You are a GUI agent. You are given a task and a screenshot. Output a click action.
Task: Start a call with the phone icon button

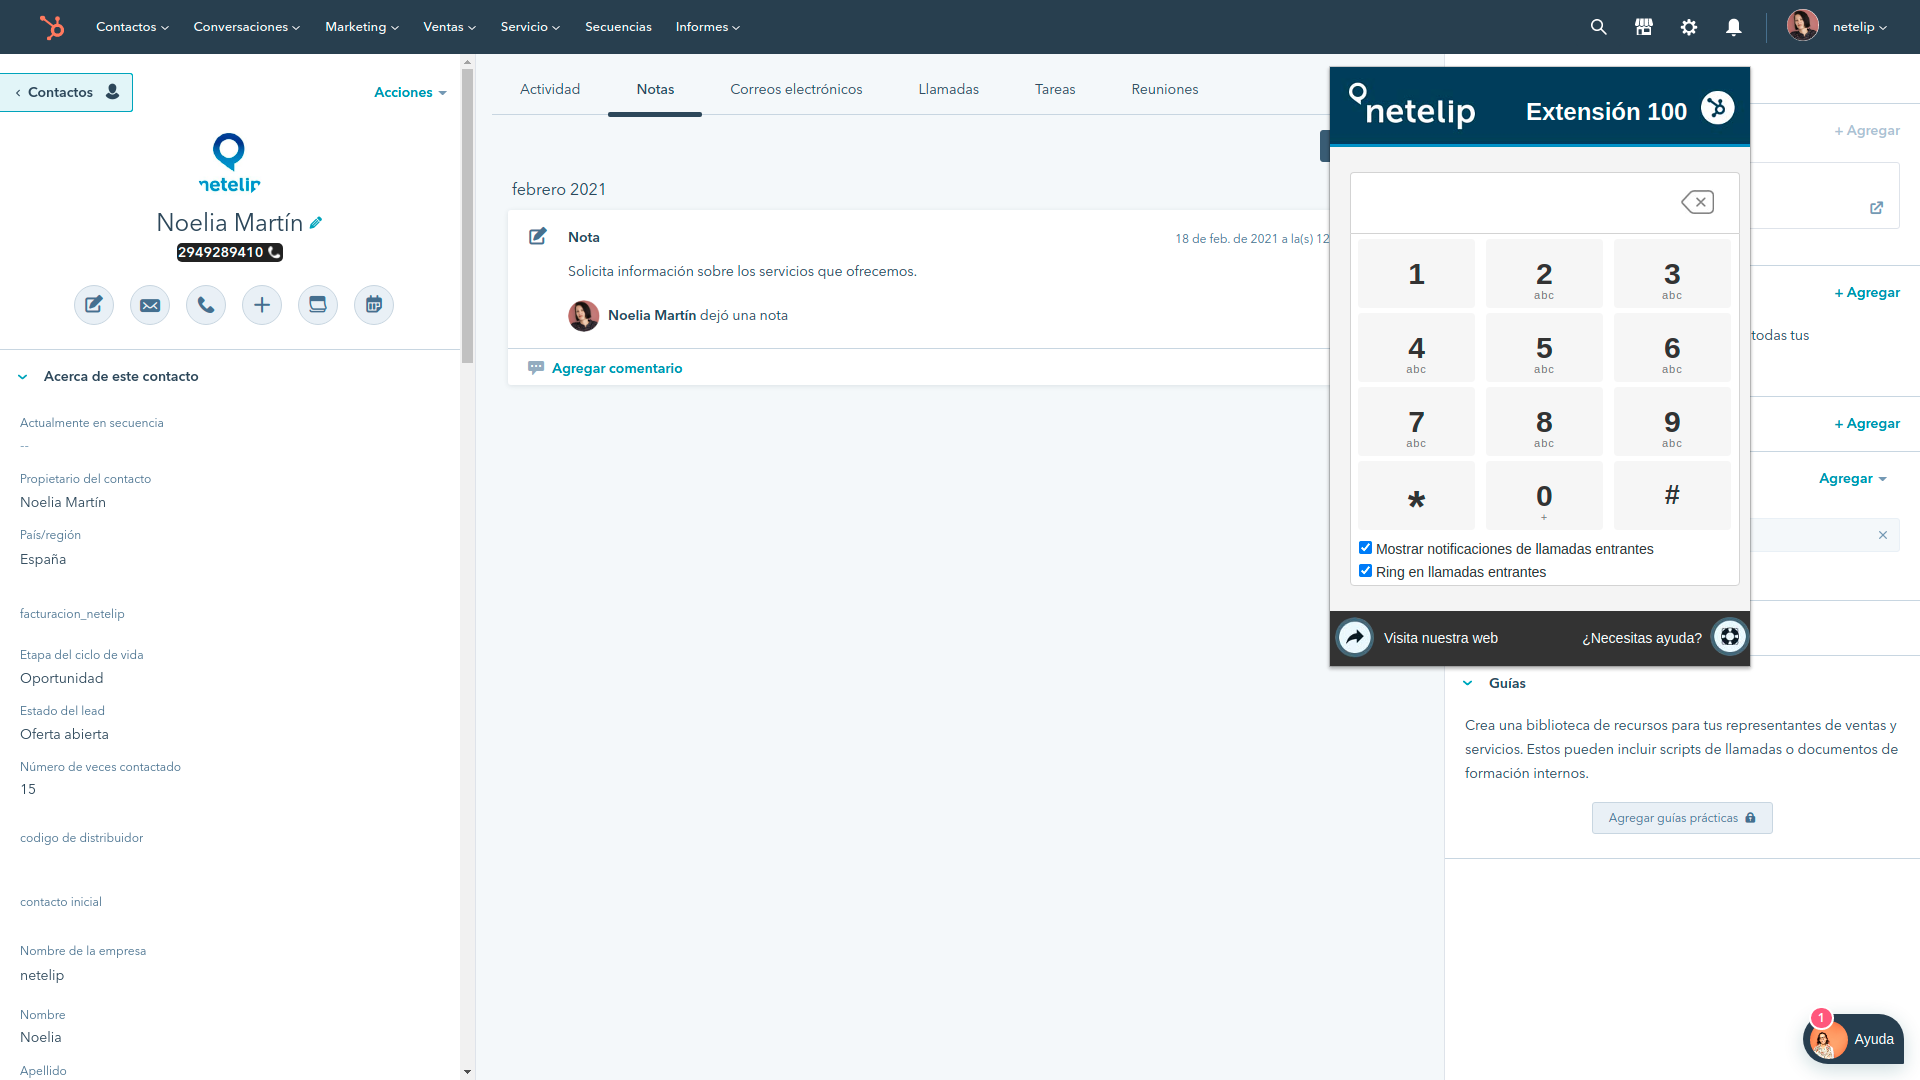point(206,305)
